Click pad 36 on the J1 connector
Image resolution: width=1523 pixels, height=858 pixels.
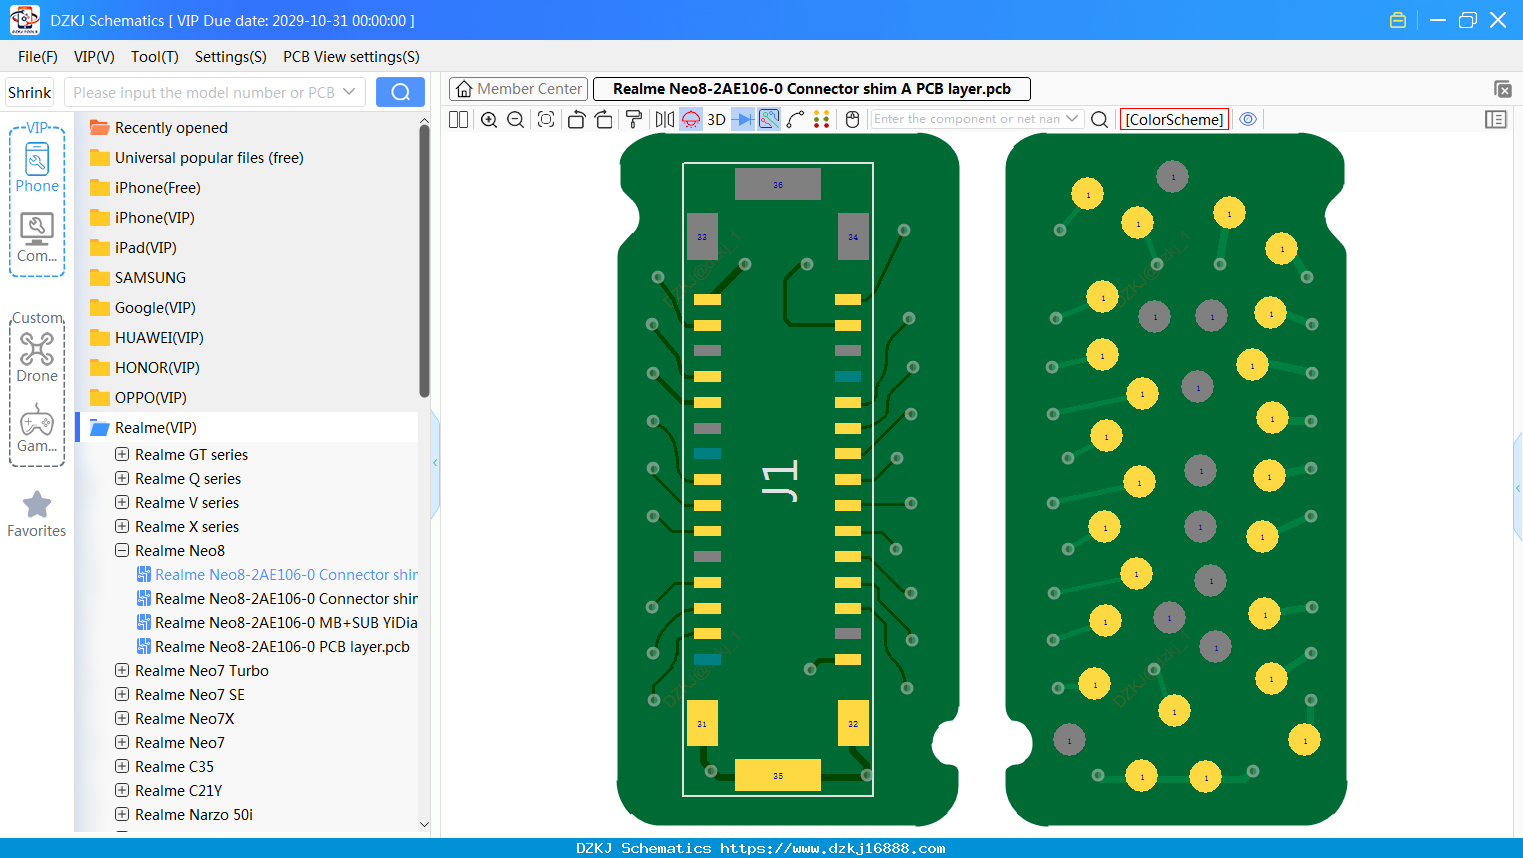coord(778,184)
